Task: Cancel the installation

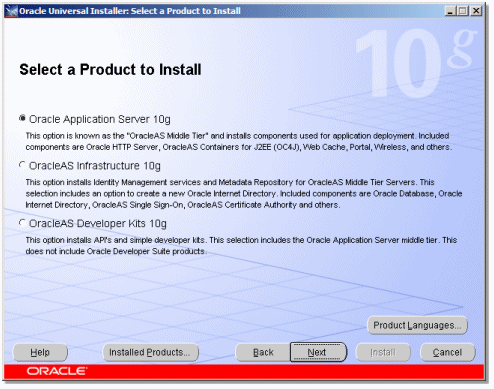Action: pyautogui.click(x=447, y=352)
